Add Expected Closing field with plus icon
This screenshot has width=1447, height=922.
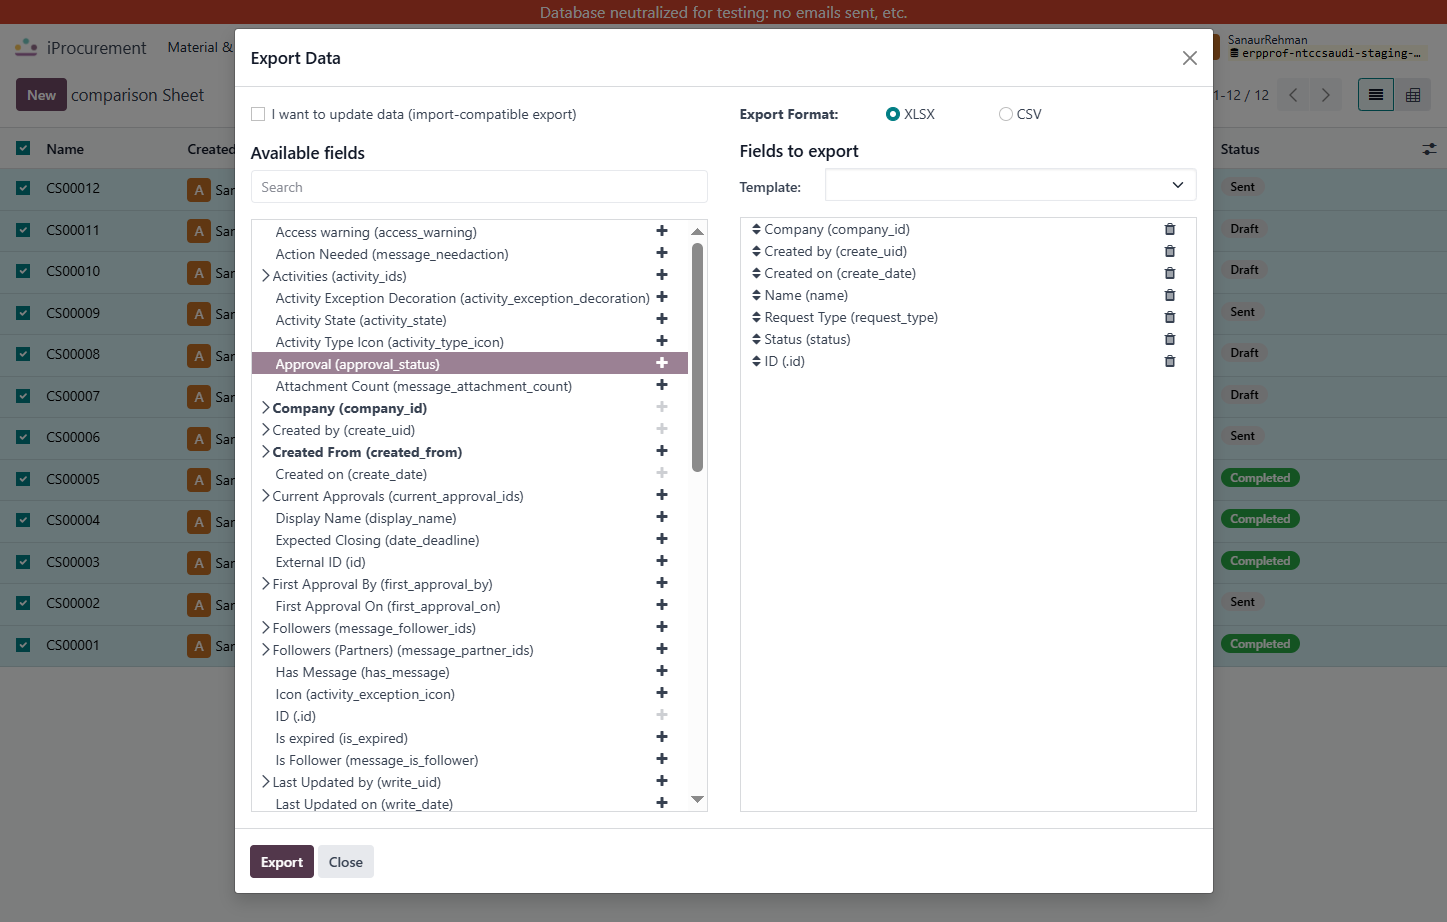tap(661, 539)
